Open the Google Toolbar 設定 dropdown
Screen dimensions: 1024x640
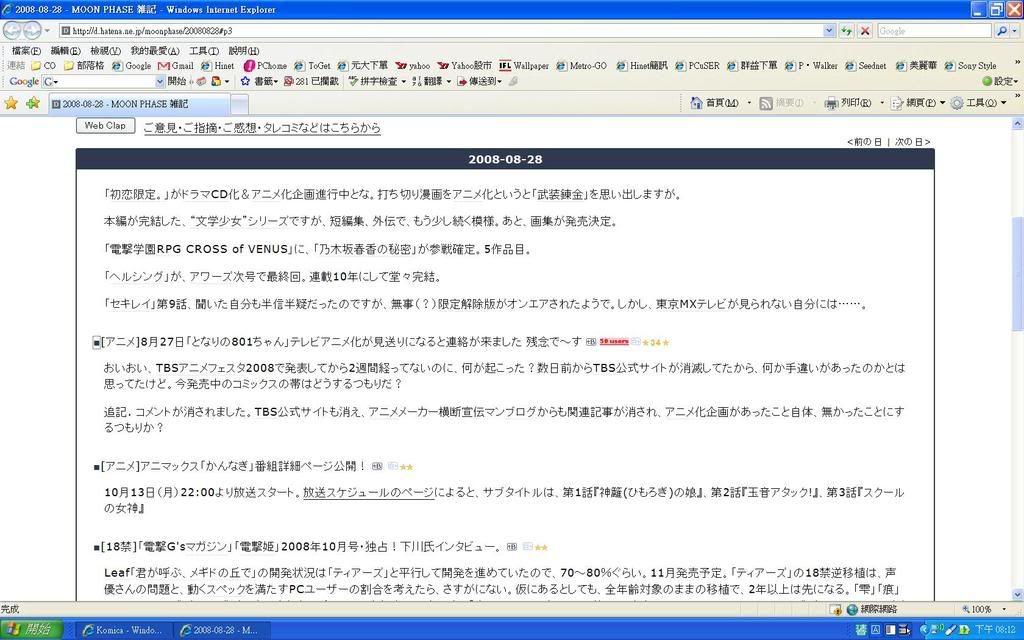pos(1000,82)
